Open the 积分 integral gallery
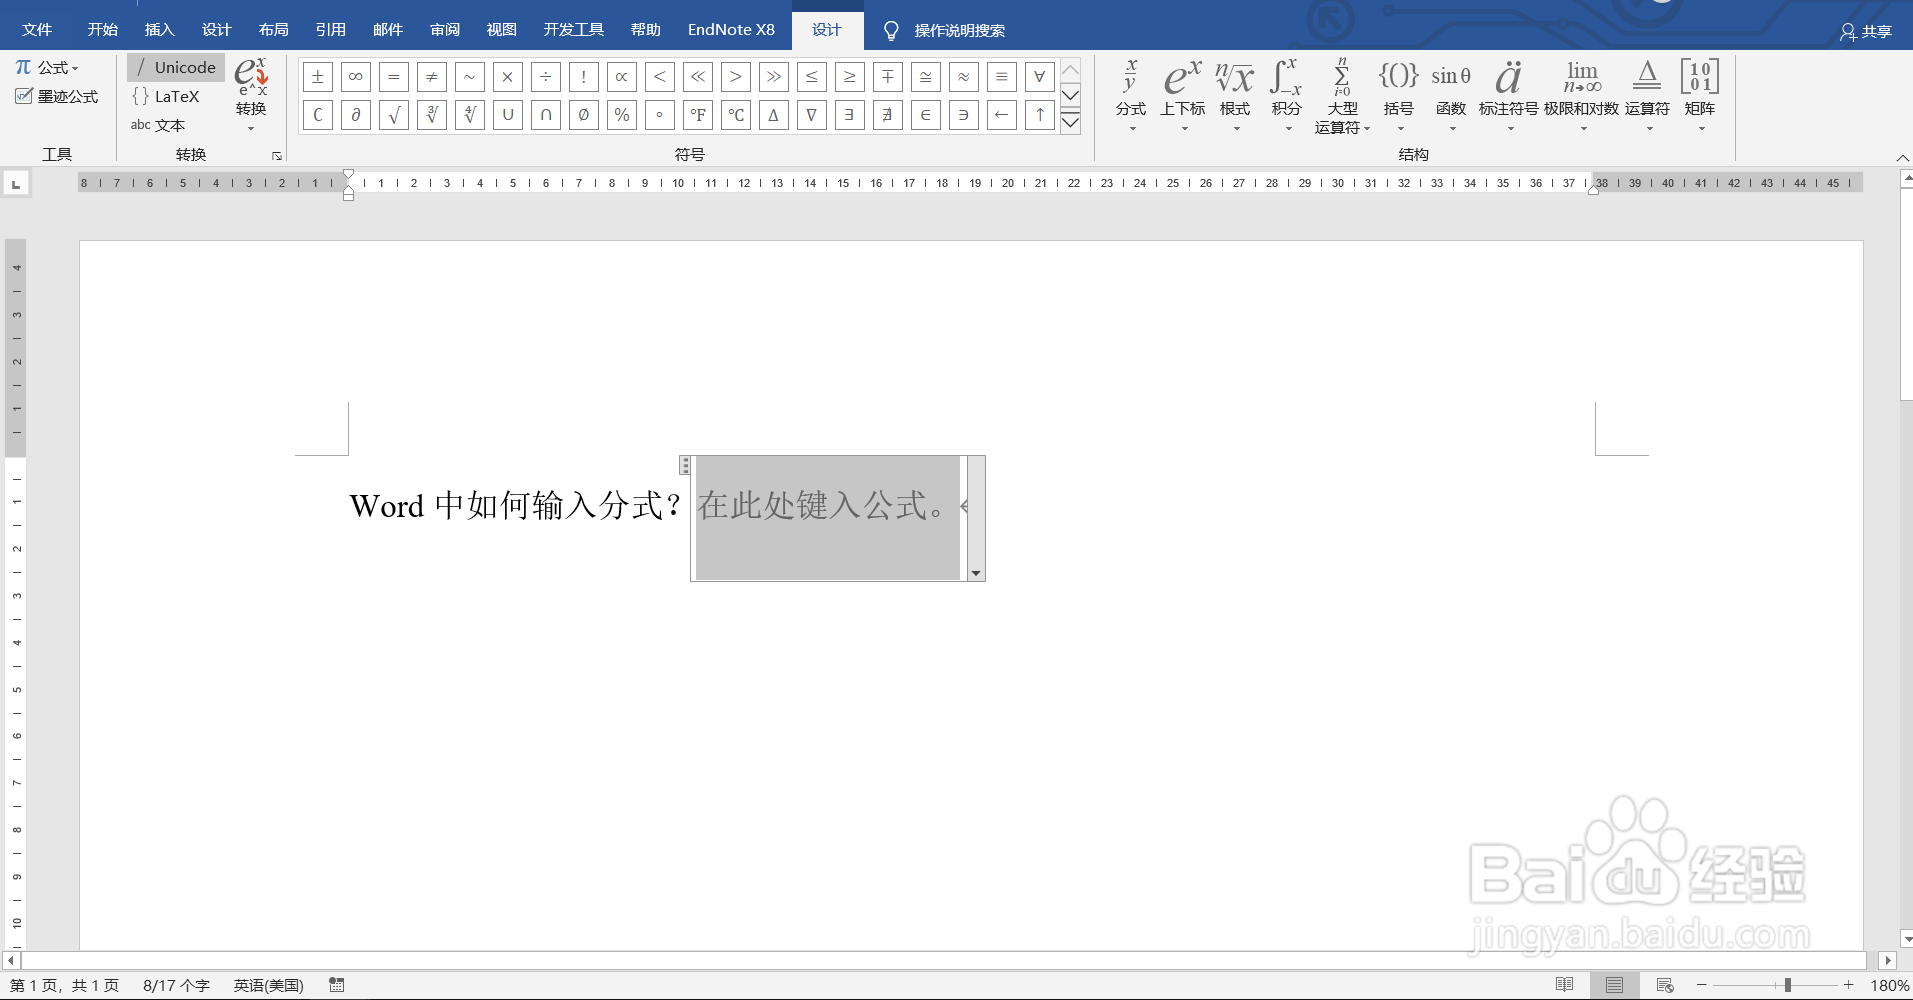The width and height of the screenshot is (1913, 1000). (1287, 94)
